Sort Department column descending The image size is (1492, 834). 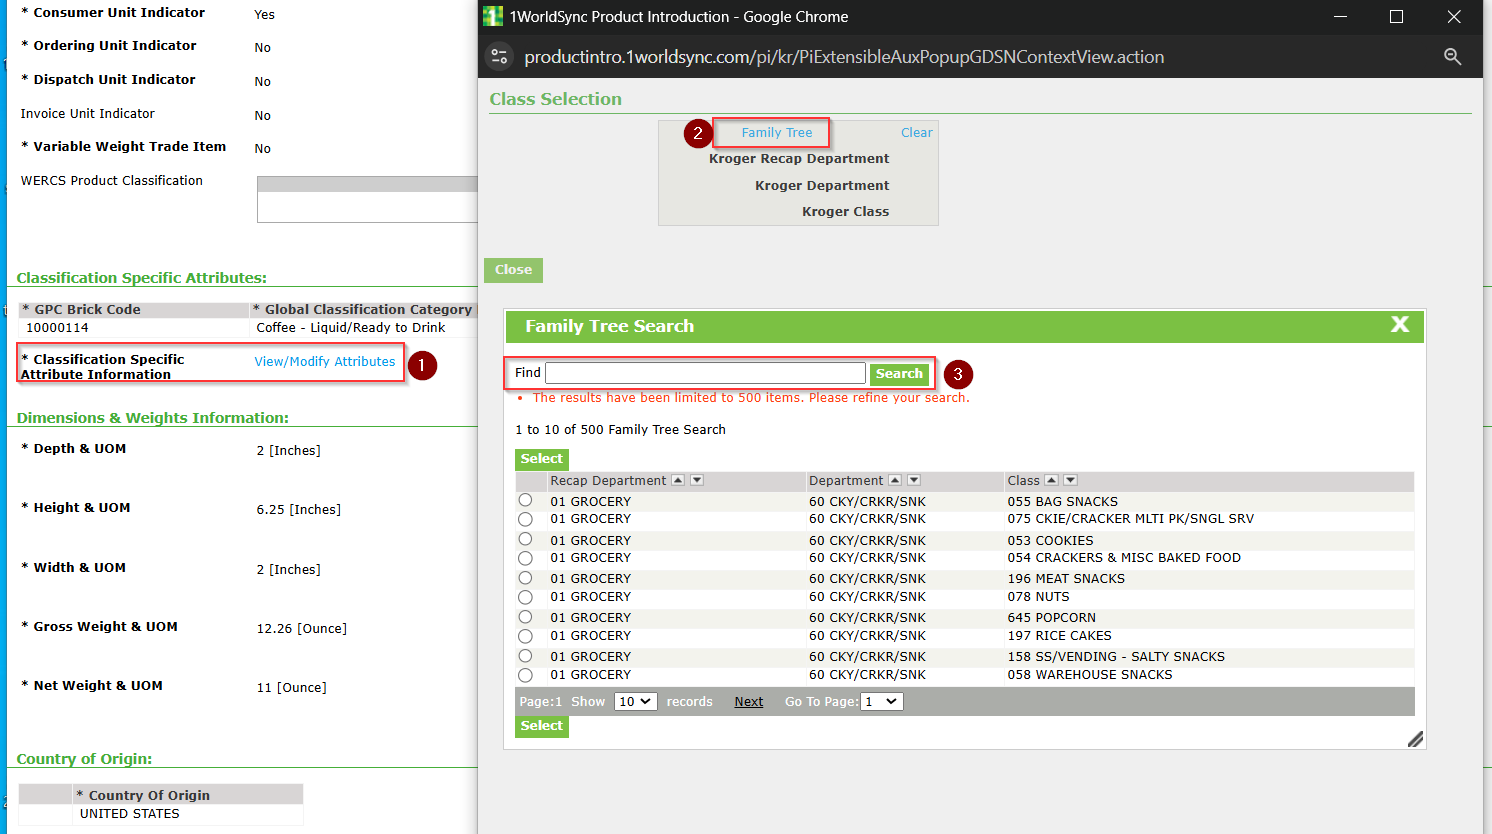click(913, 480)
